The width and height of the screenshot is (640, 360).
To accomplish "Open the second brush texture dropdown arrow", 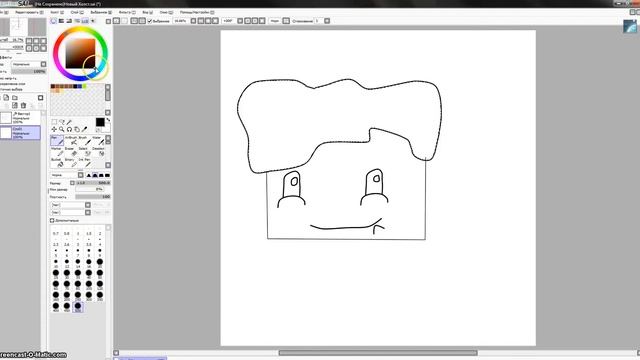I will point(88,212).
